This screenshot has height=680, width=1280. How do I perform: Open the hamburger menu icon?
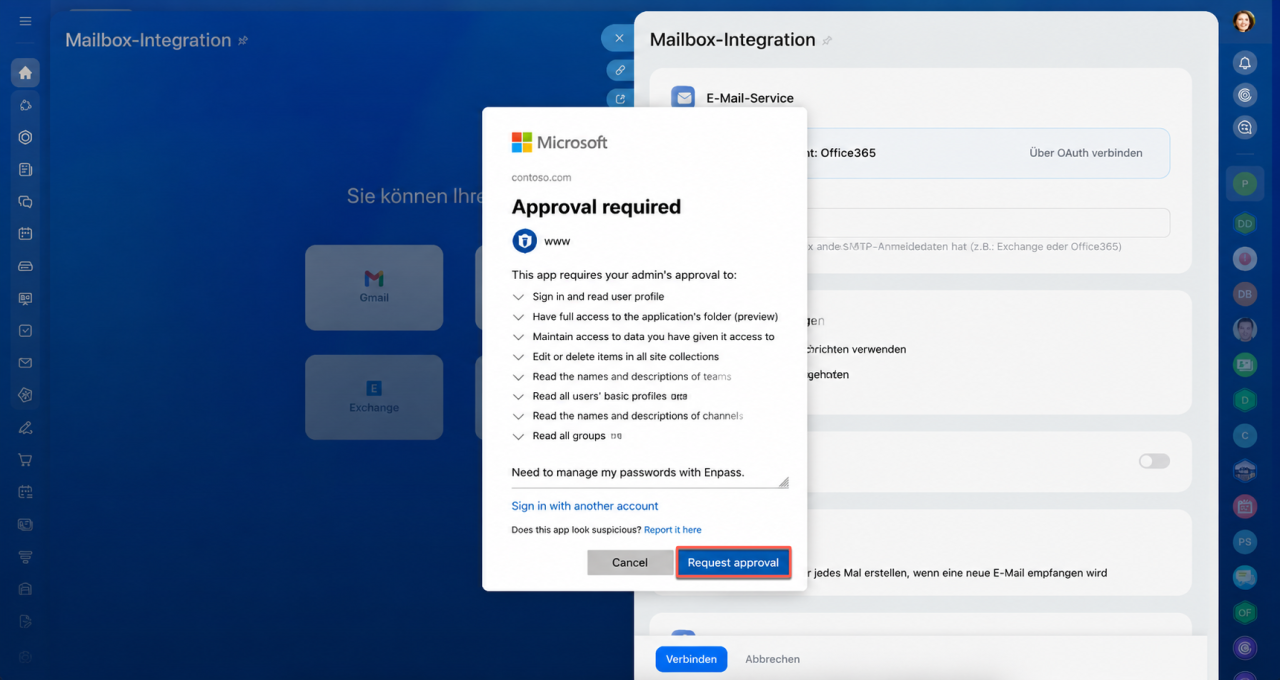coord(25,21)
